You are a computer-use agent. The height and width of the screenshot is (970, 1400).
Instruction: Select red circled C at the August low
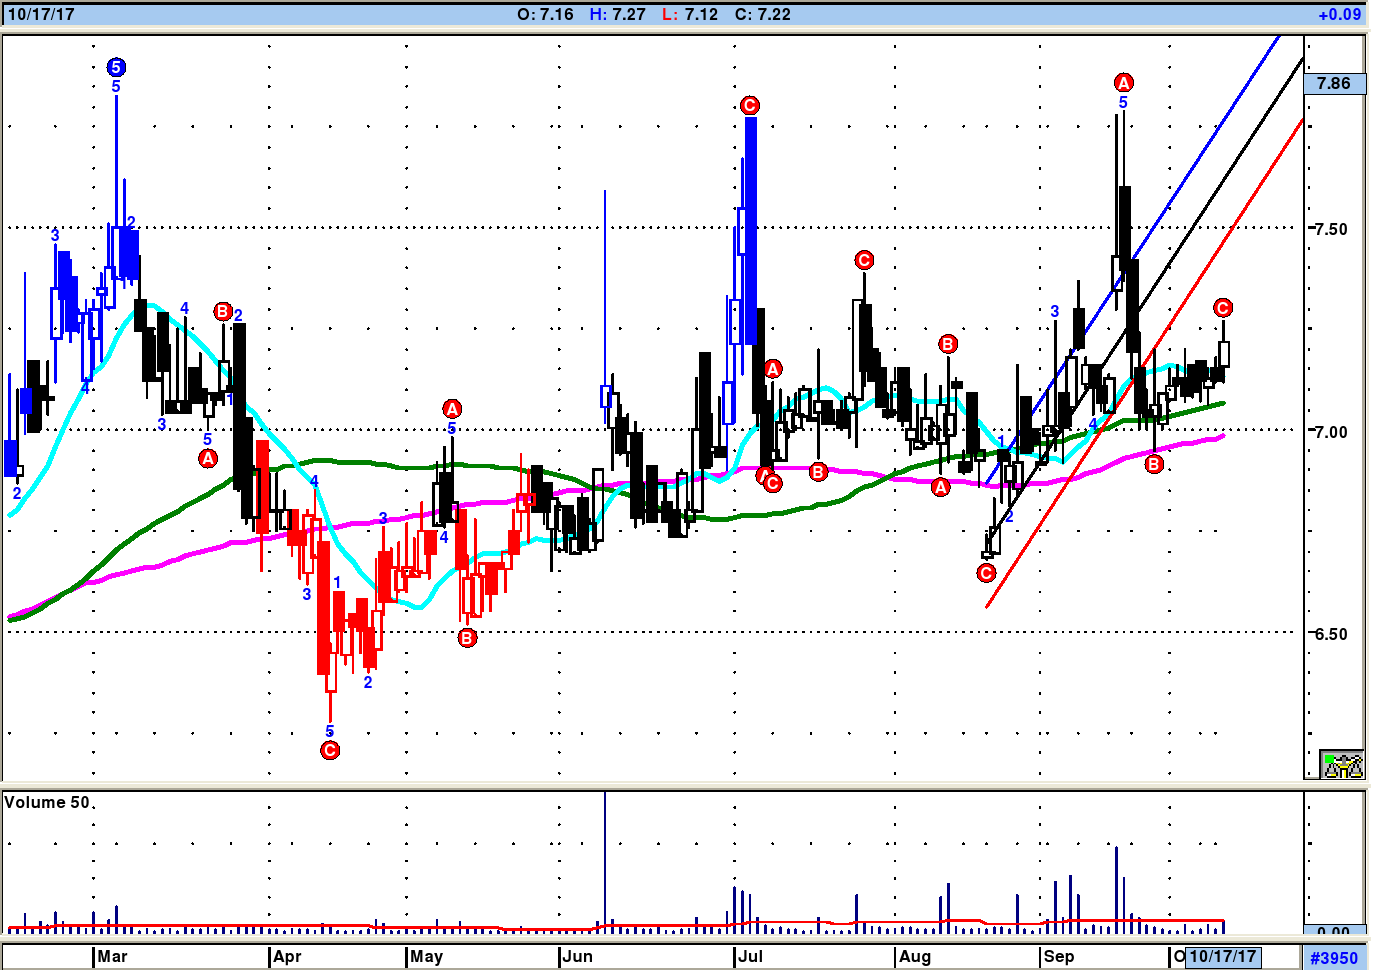point(986,573)
